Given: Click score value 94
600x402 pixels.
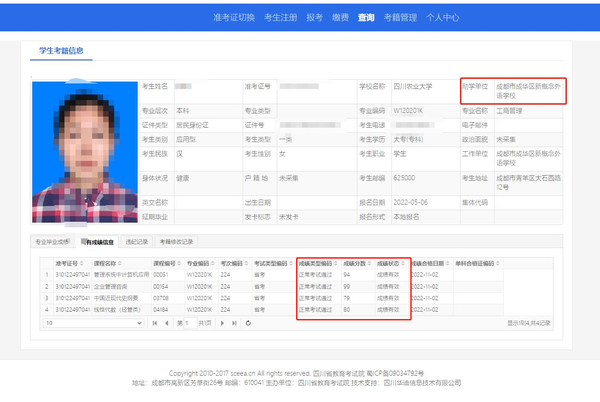Looking at the screenshot, I should tap(347, 275).
